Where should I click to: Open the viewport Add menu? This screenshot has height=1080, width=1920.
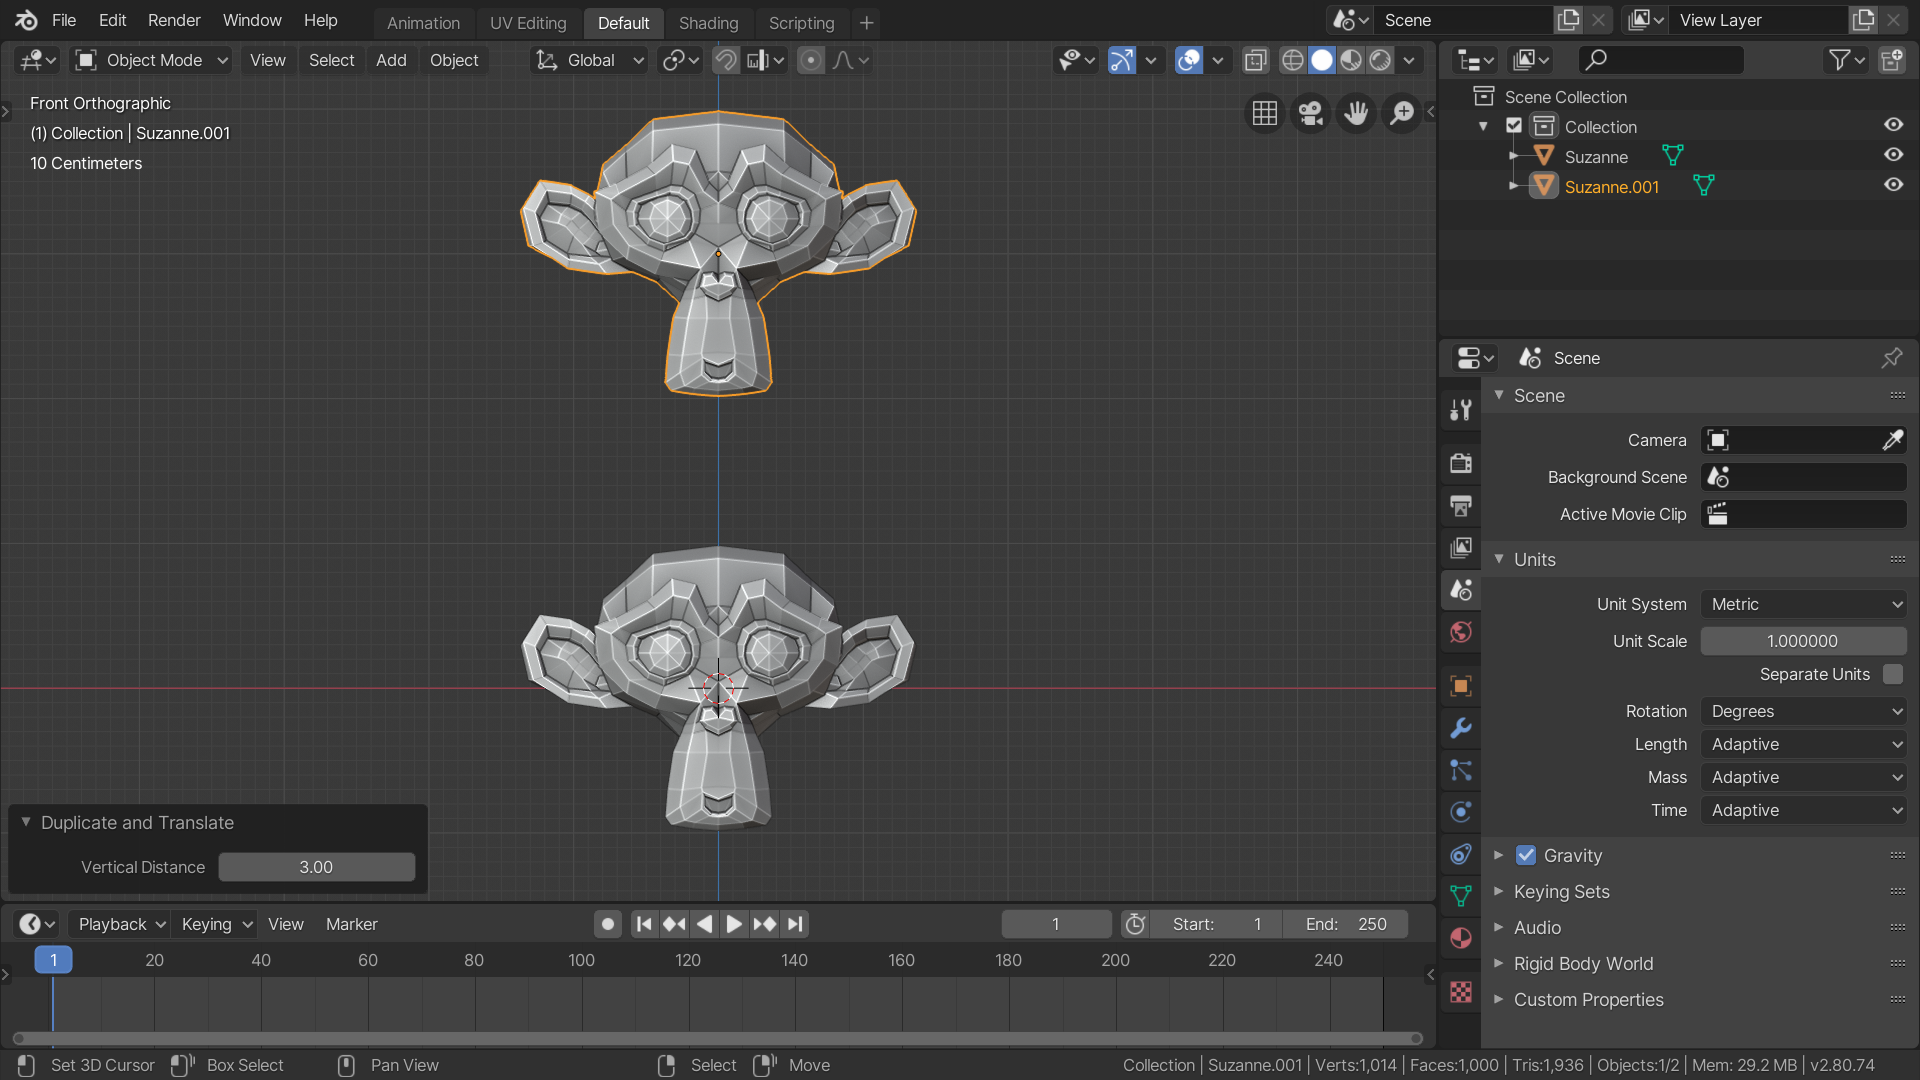pyautogui.click(x=391, y=60)
